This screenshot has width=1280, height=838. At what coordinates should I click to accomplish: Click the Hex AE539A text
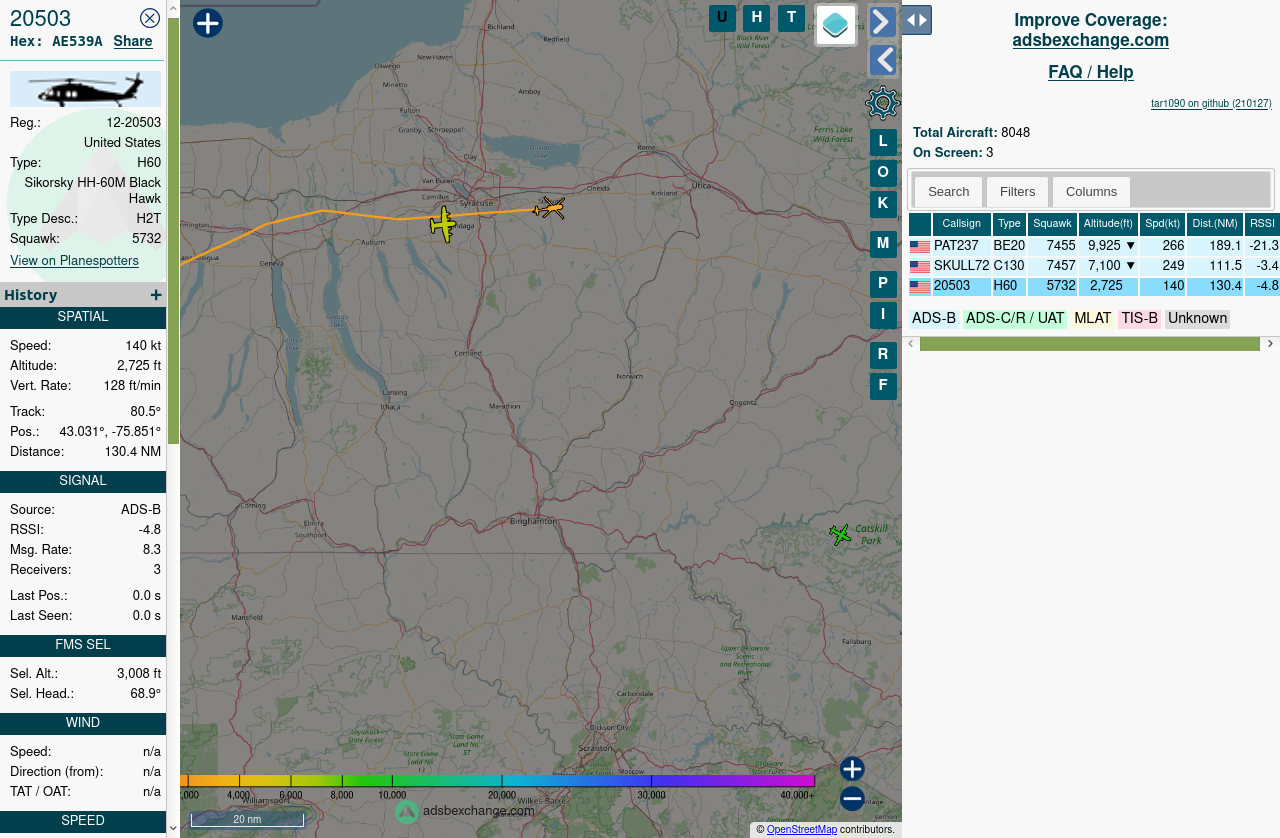coord(56,41)
